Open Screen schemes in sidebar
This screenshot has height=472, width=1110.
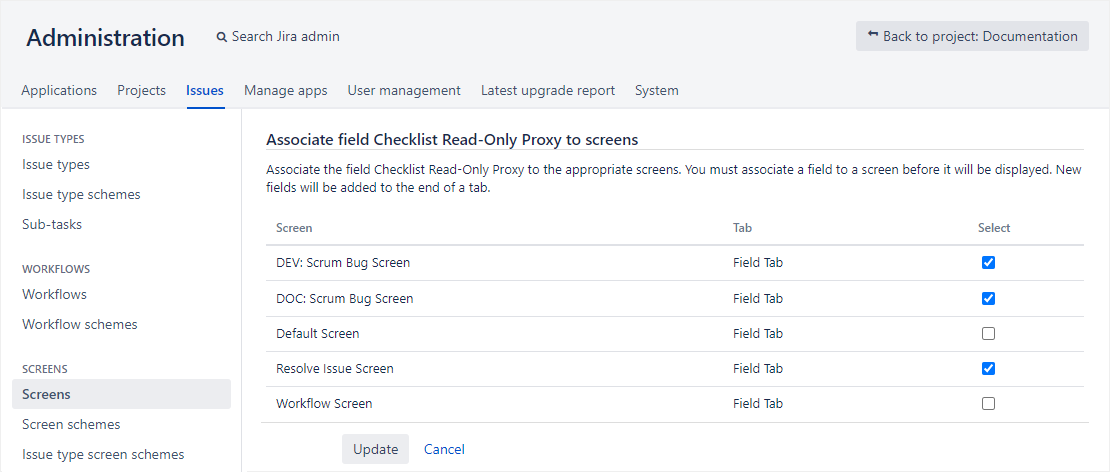(x=71, y=424)
